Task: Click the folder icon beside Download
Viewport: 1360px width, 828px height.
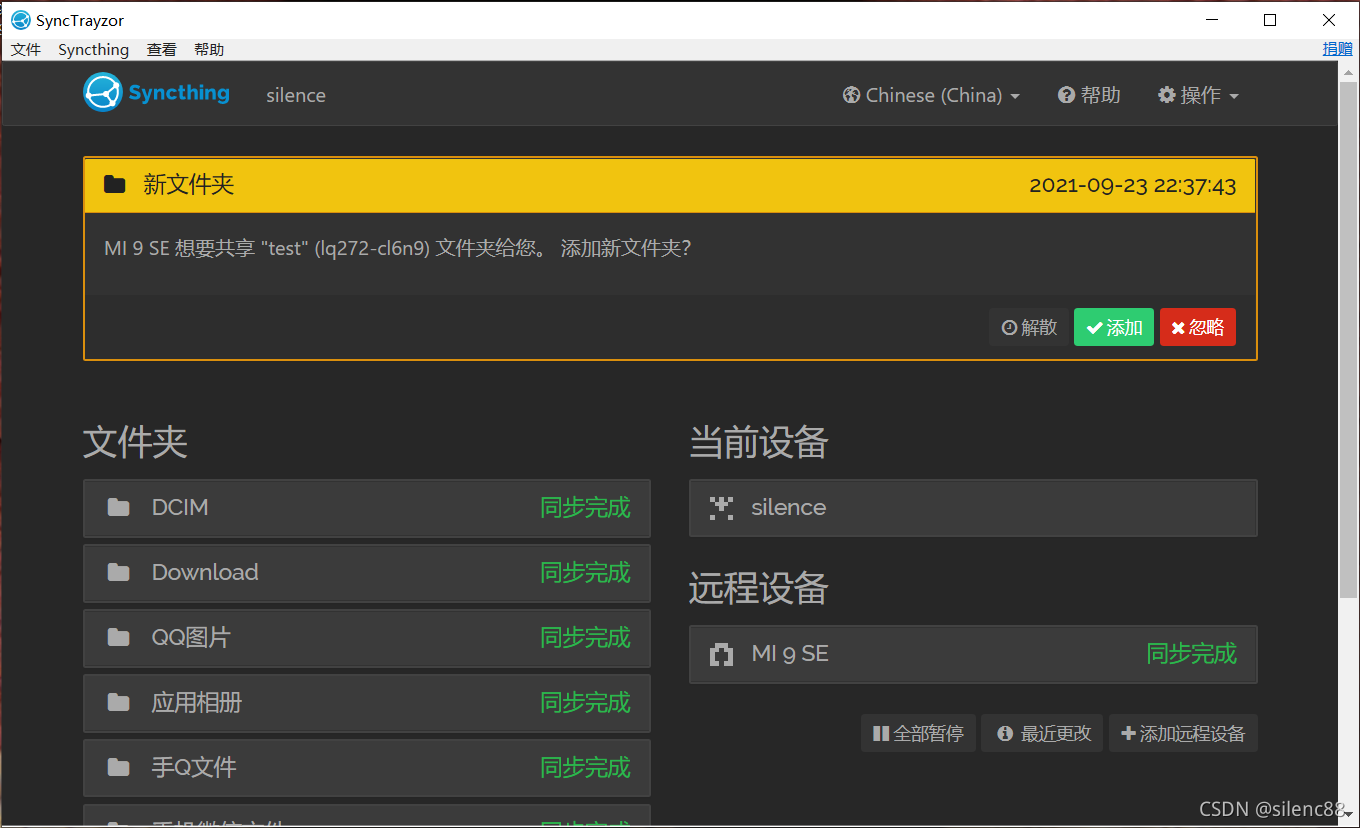Action: (x=119, y=573)
